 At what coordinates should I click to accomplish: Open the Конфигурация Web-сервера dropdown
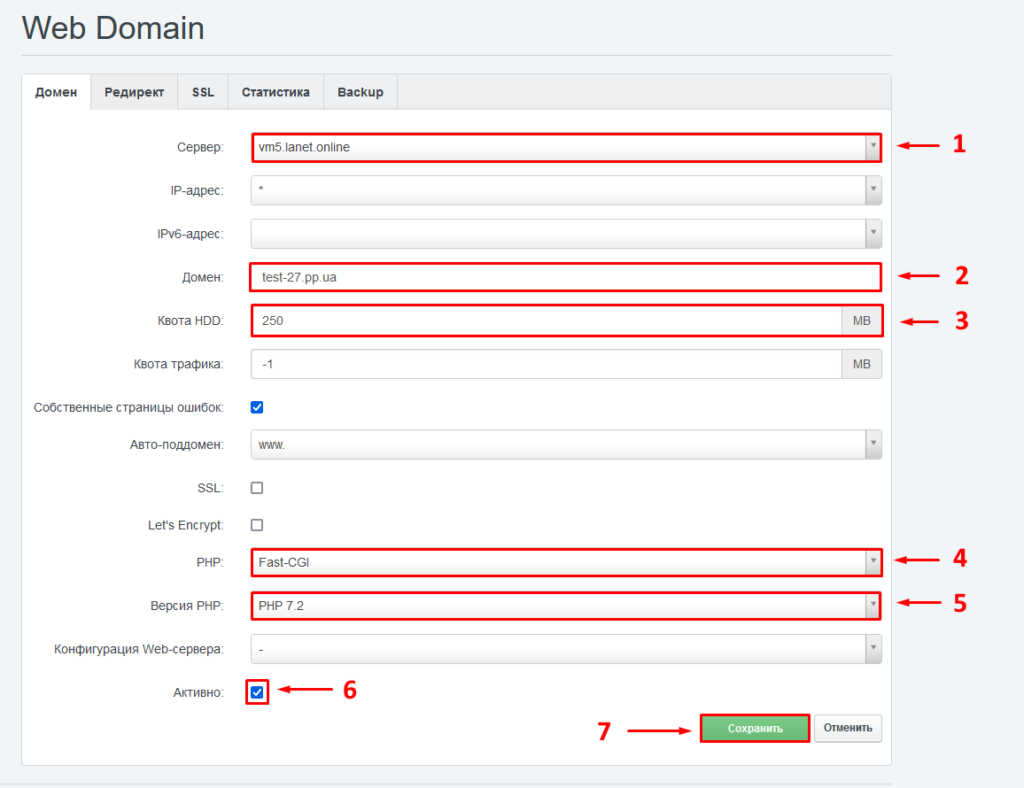(565, 649)
